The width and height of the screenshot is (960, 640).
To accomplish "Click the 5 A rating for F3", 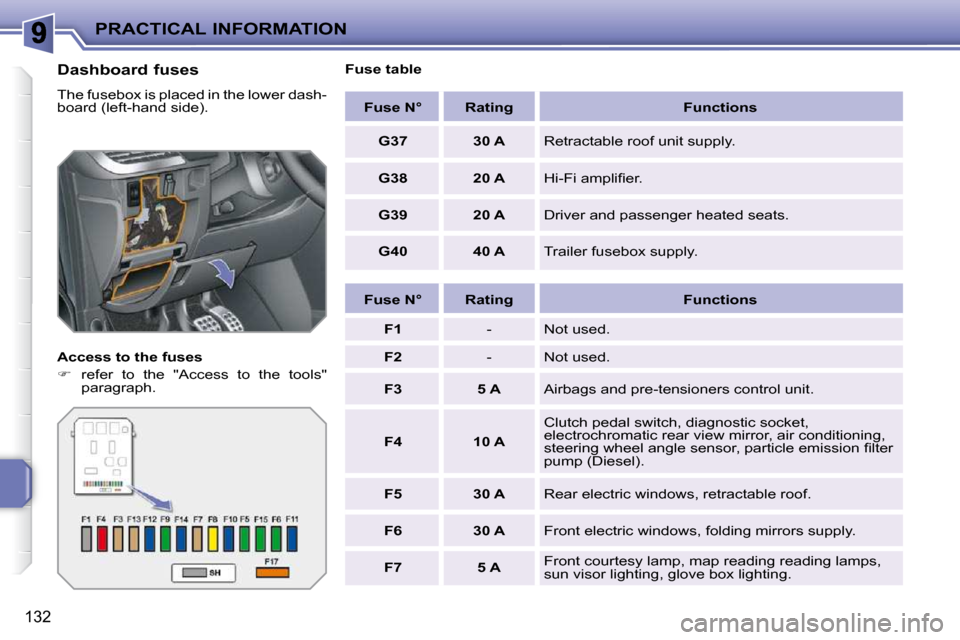I will [x=489, y=389].
